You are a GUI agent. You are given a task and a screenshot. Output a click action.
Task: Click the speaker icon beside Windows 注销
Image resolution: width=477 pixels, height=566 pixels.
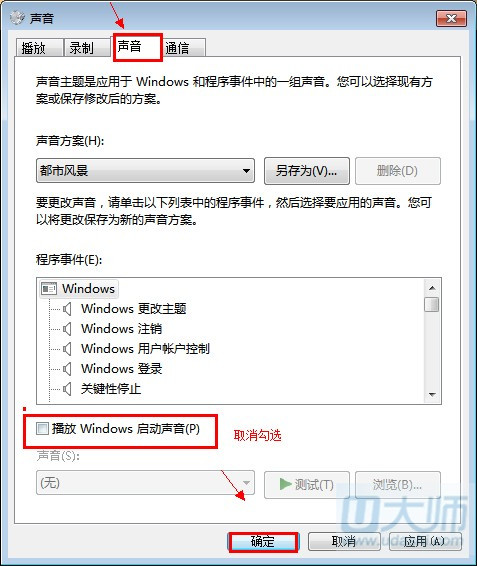click(67, 329)
